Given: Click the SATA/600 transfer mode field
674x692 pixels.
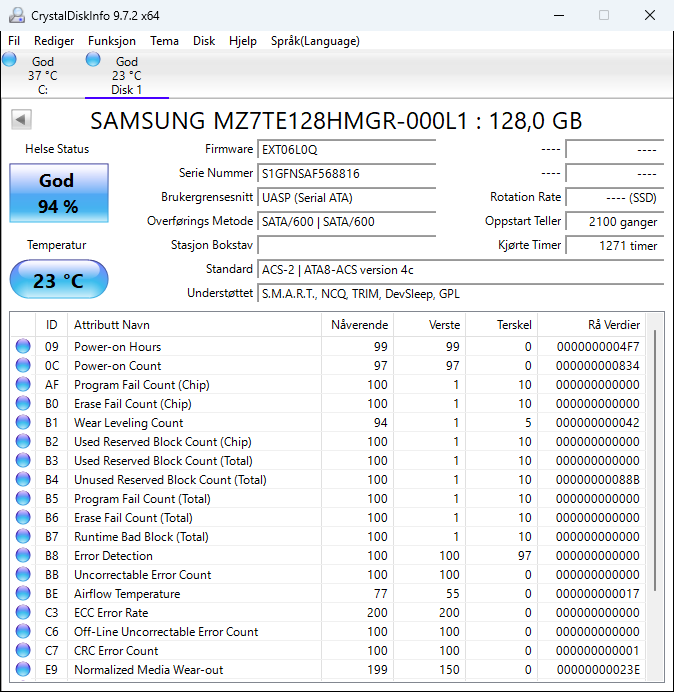Looking at the screenshot, I should tap(346, 221).
